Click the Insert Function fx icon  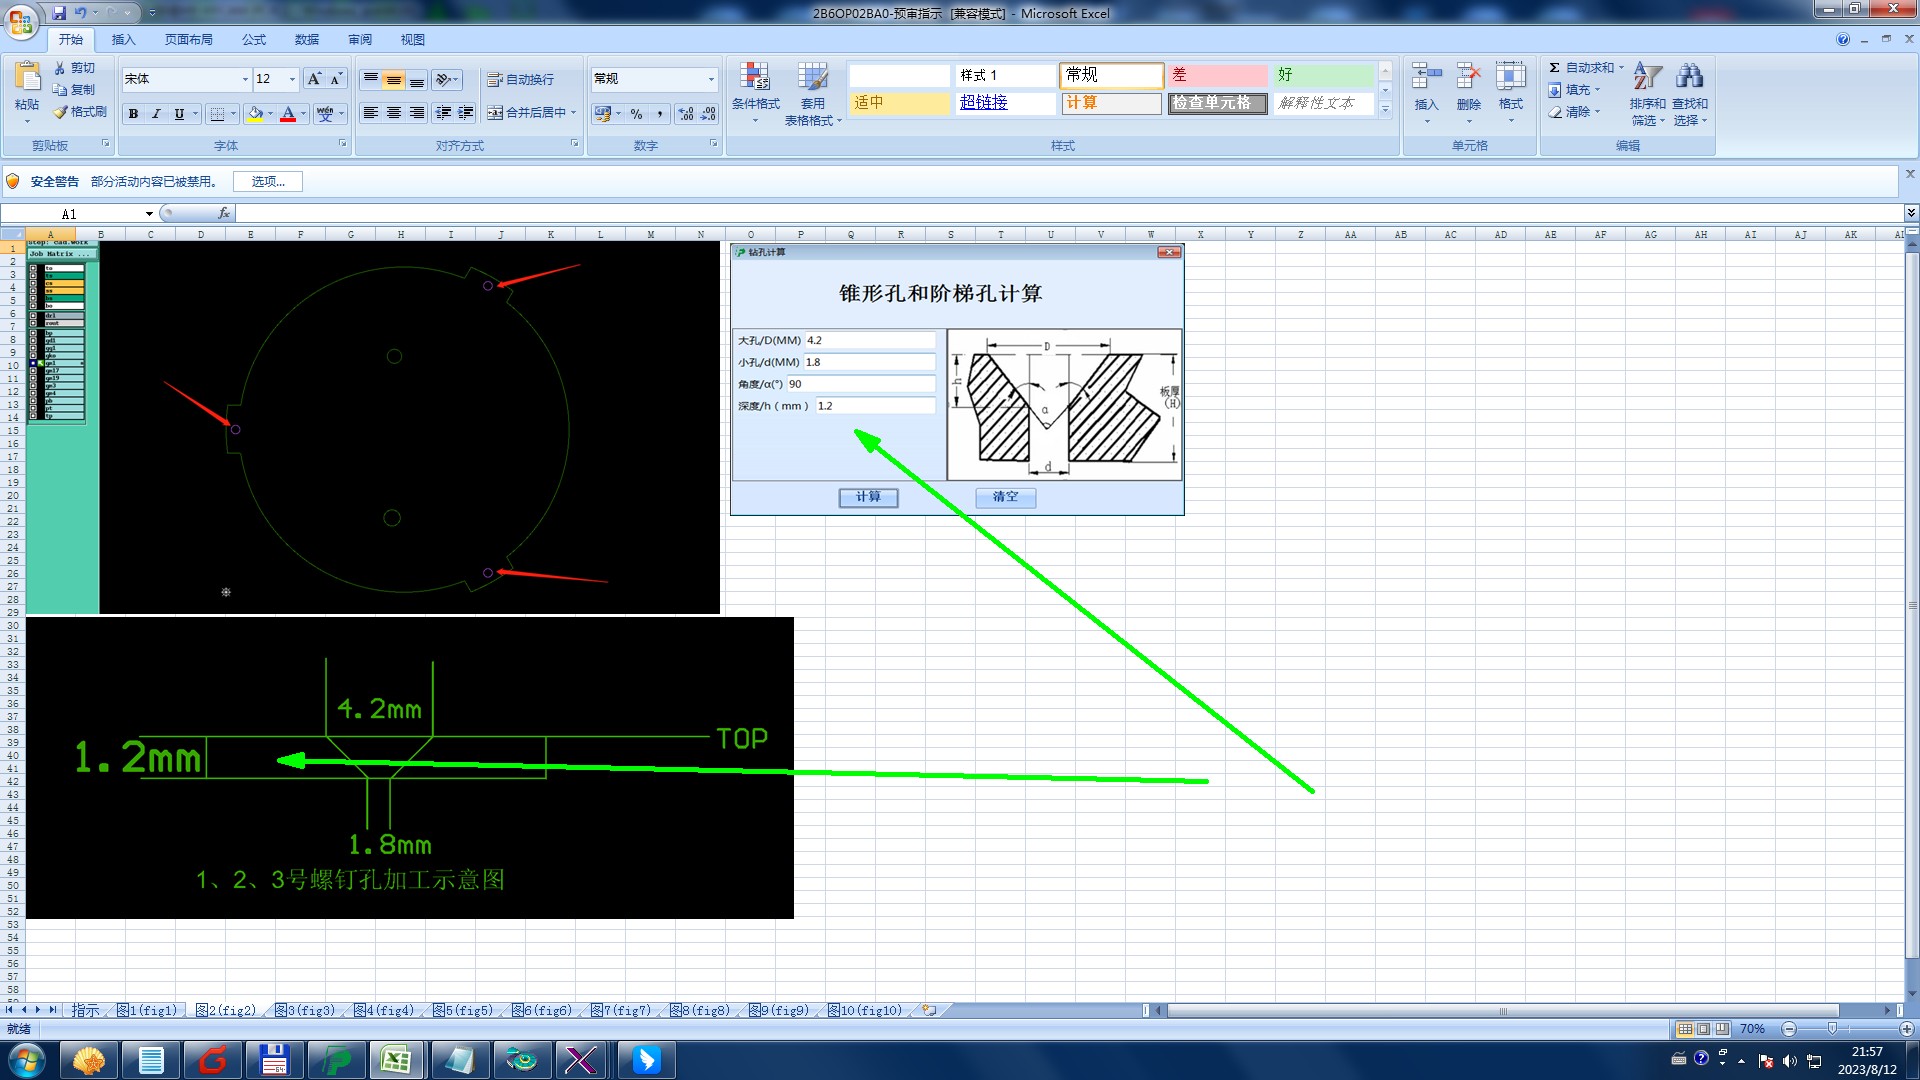pos(224,213)
